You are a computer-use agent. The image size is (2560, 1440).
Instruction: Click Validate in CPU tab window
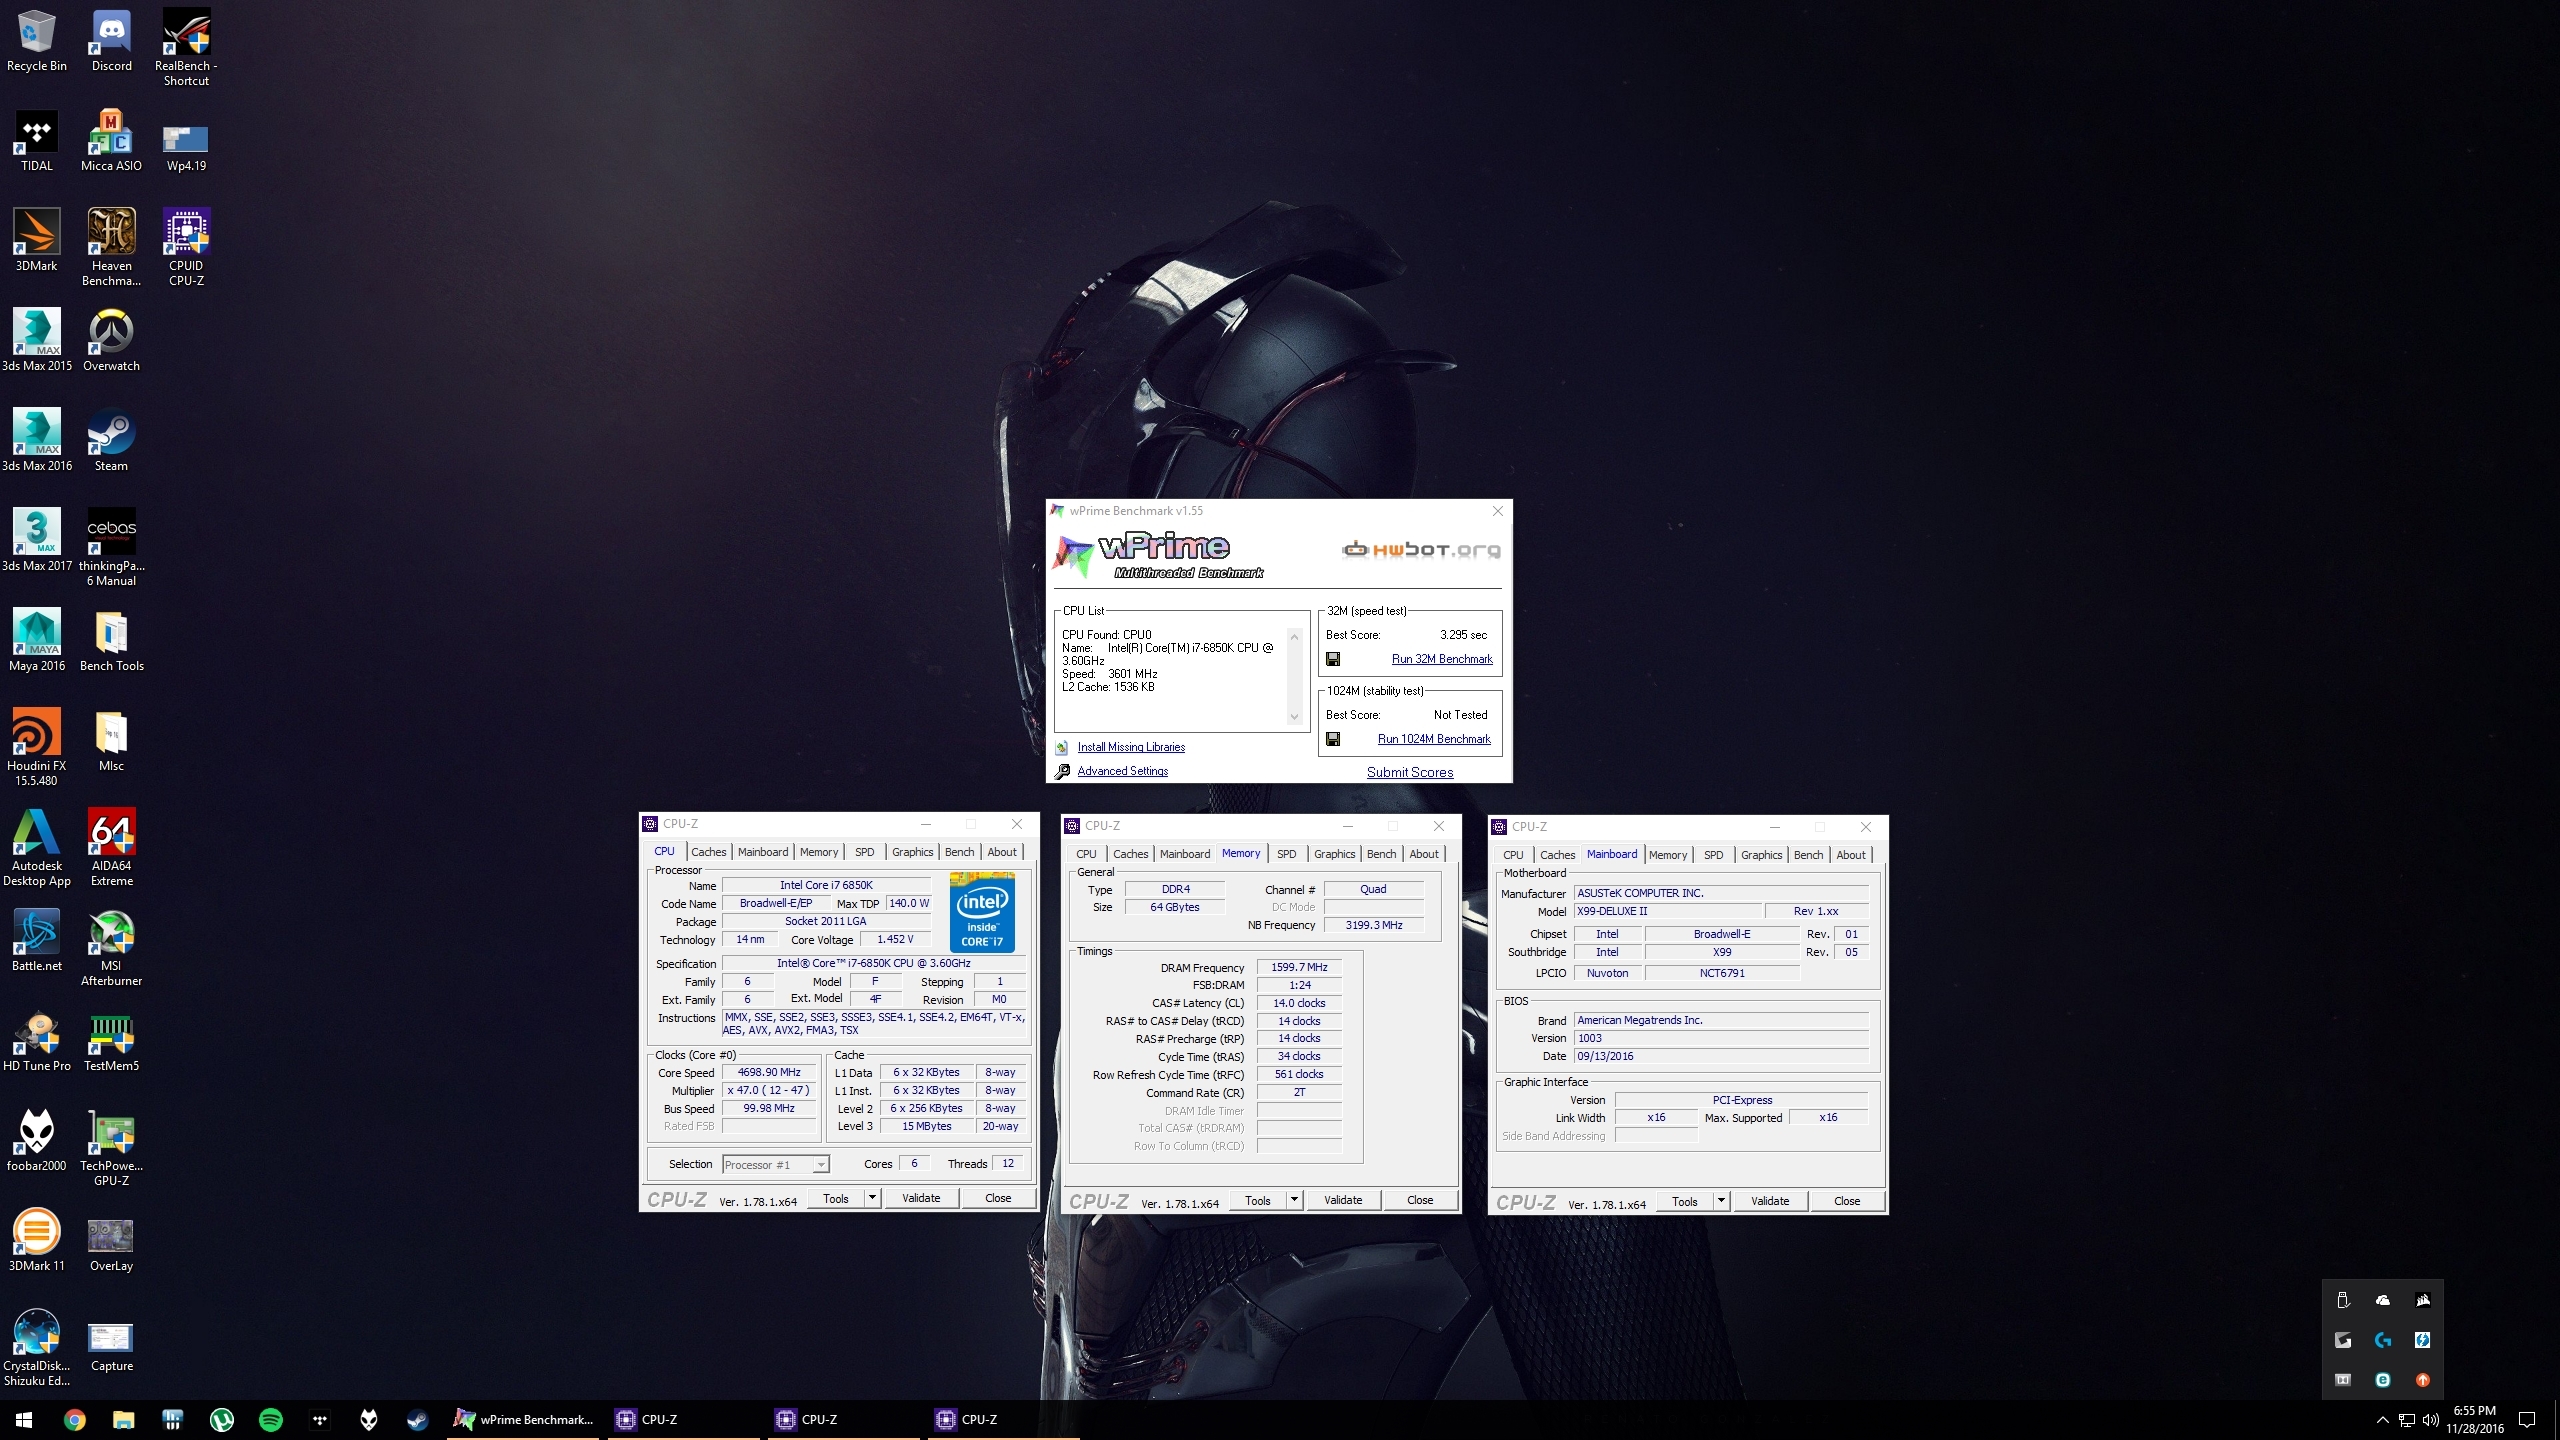[921, 1198]
